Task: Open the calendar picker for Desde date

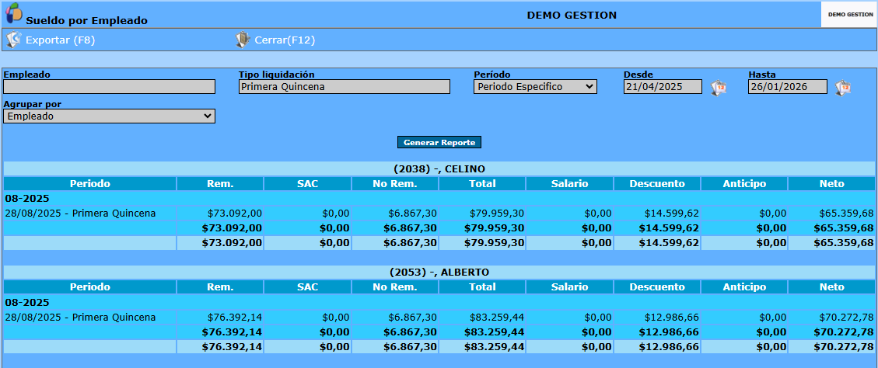Action: click(x=718, y=88)
